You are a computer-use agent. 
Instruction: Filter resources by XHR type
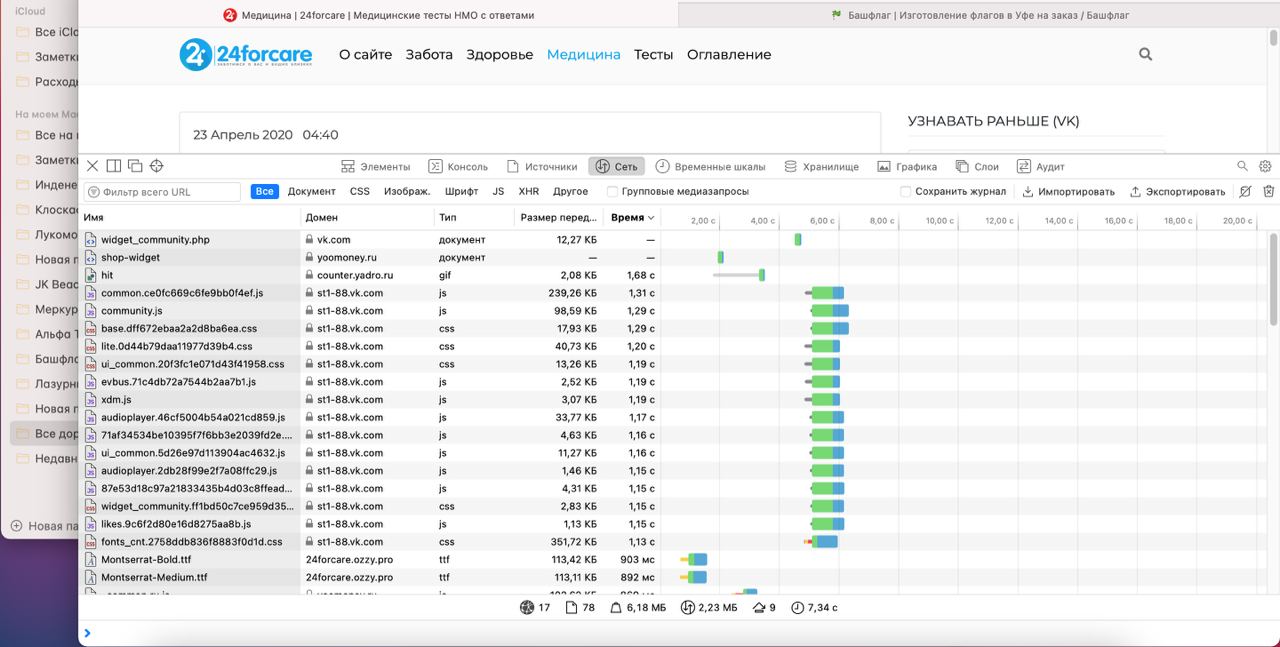(x=529, y=192)
